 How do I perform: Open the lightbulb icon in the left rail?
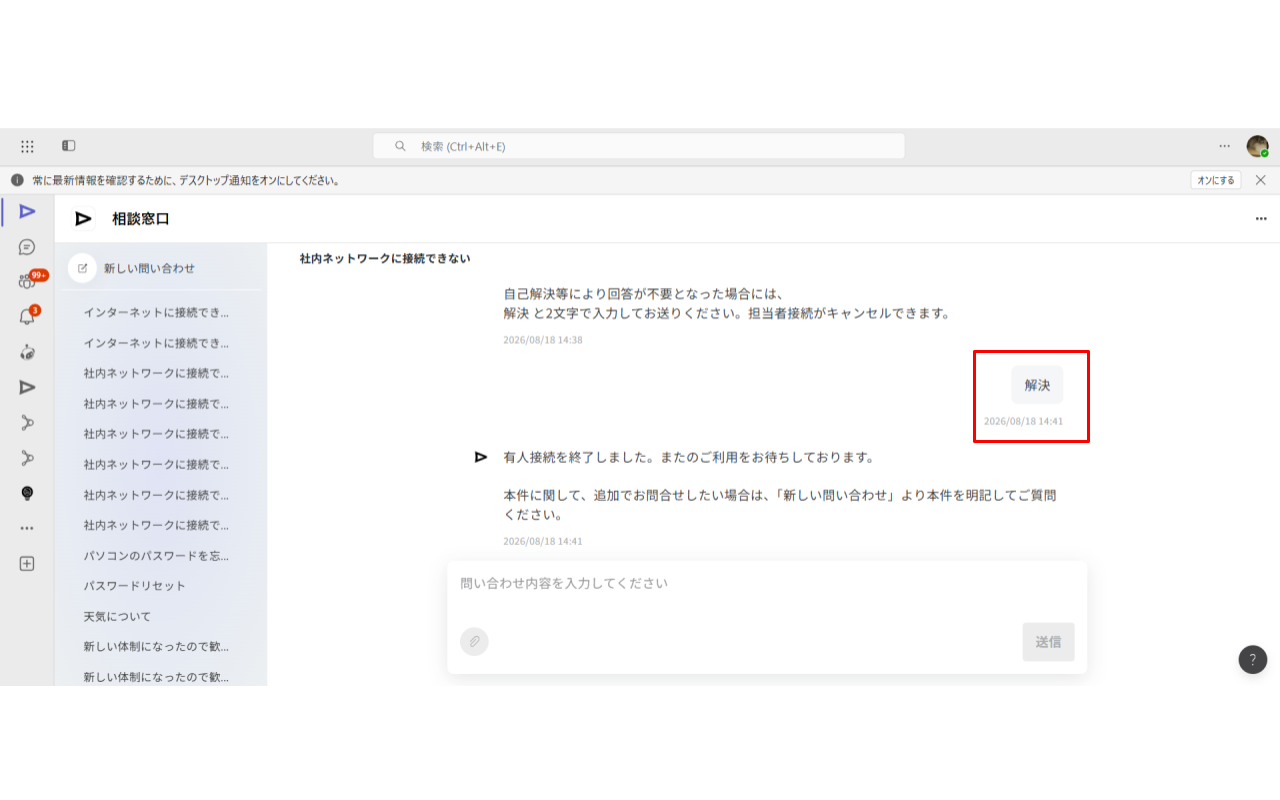[x=27, y=493]
